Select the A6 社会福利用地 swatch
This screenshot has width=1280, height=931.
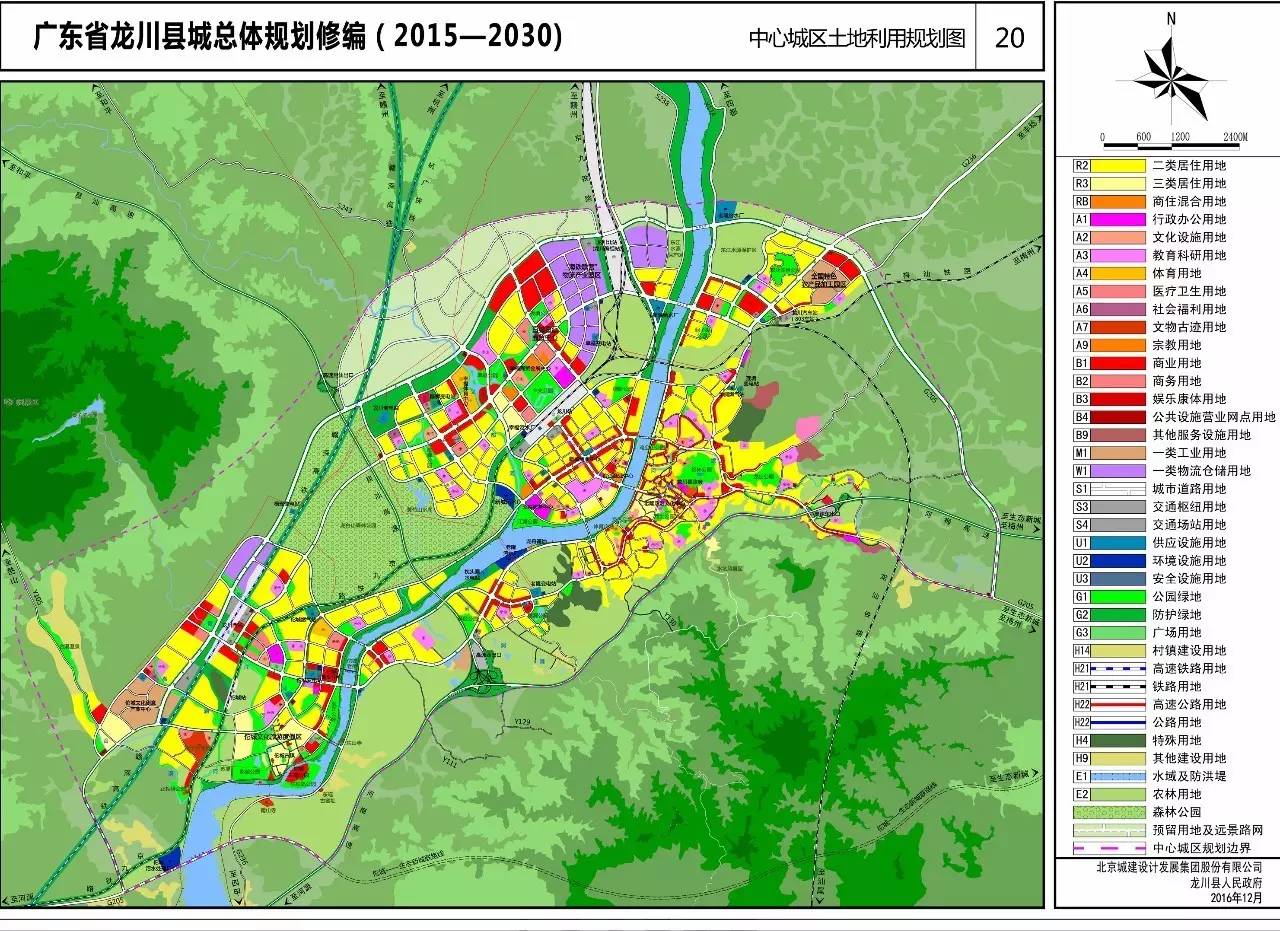[1118, 310]
